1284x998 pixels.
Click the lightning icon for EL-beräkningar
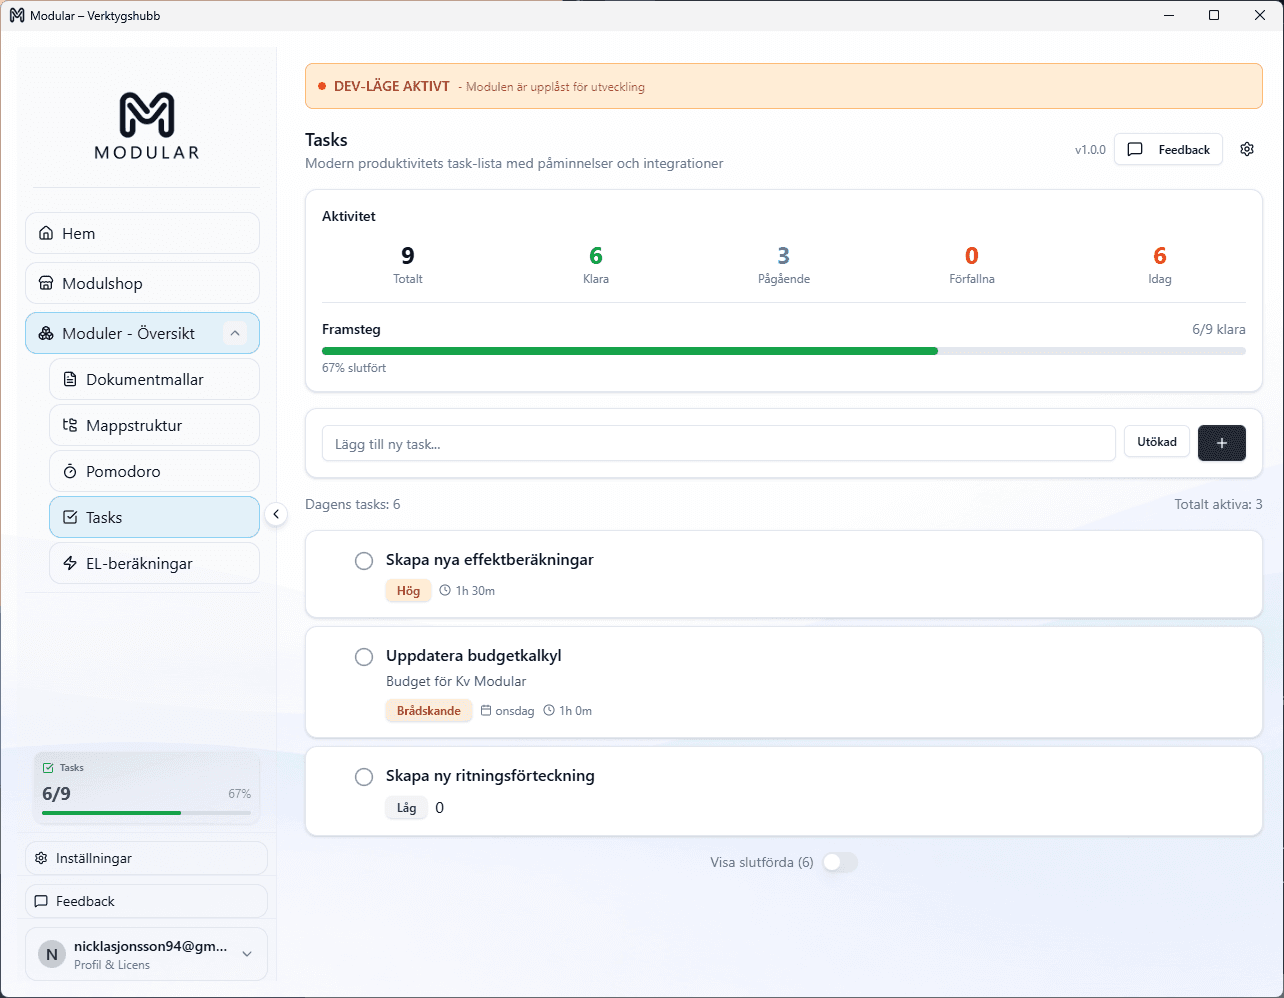[70, 564]
